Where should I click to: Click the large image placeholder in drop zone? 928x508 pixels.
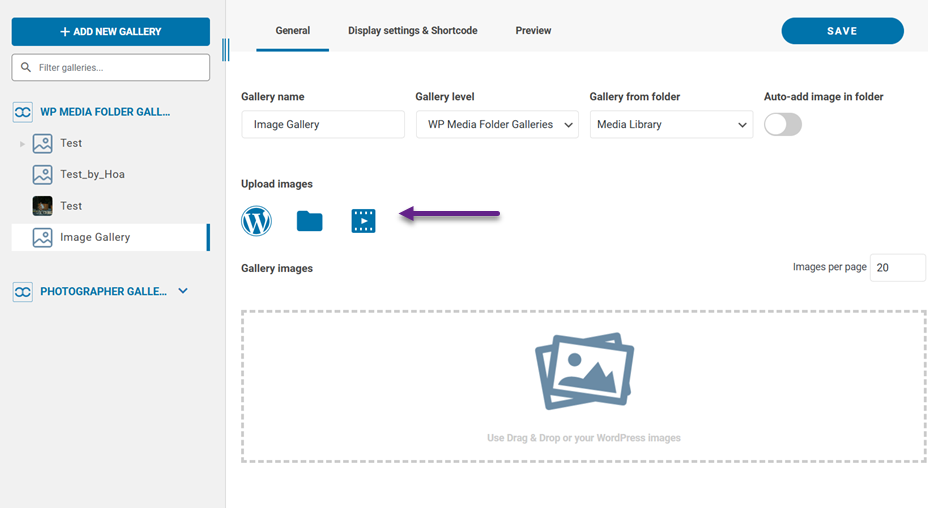click(584, 372)
